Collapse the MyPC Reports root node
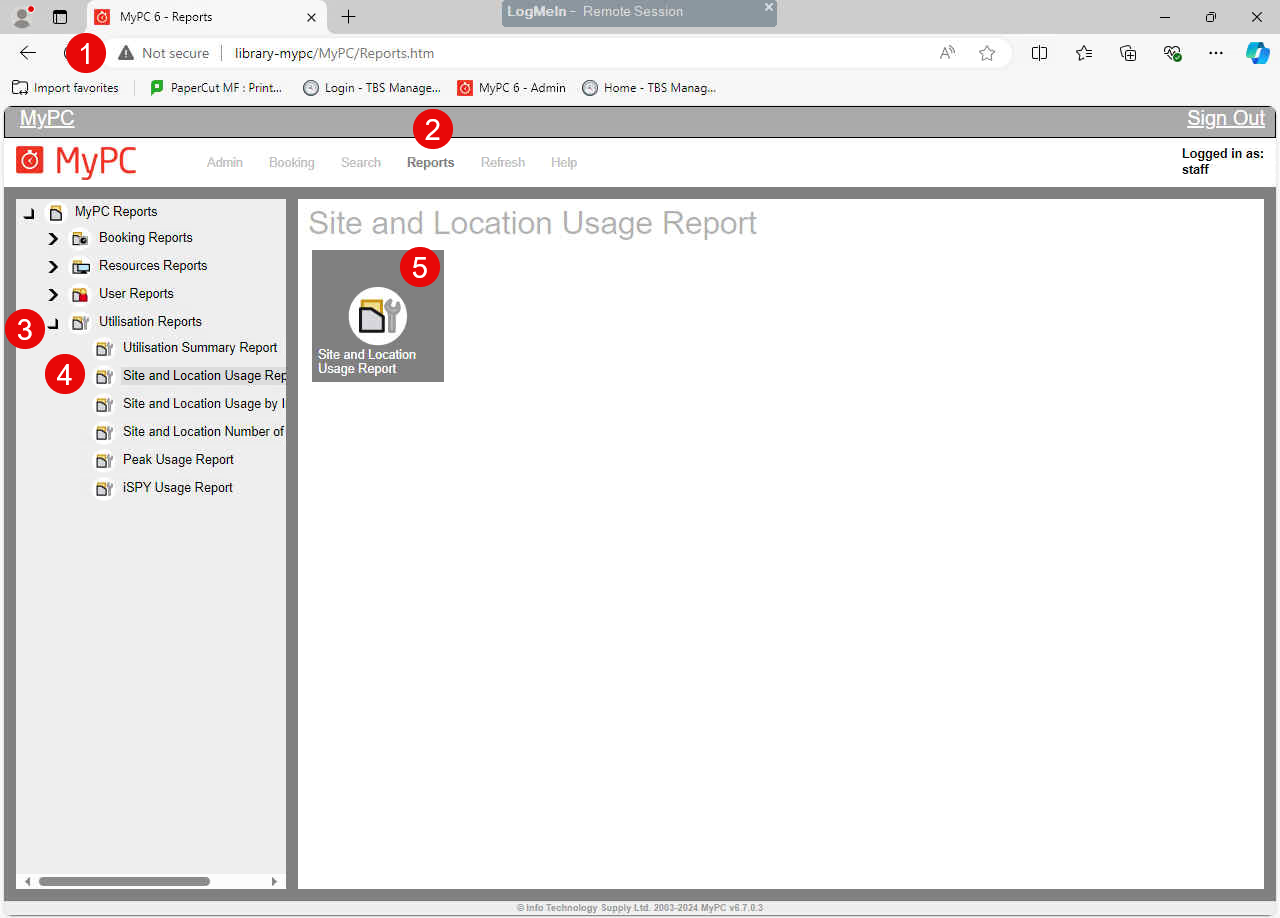 (29, 212)
